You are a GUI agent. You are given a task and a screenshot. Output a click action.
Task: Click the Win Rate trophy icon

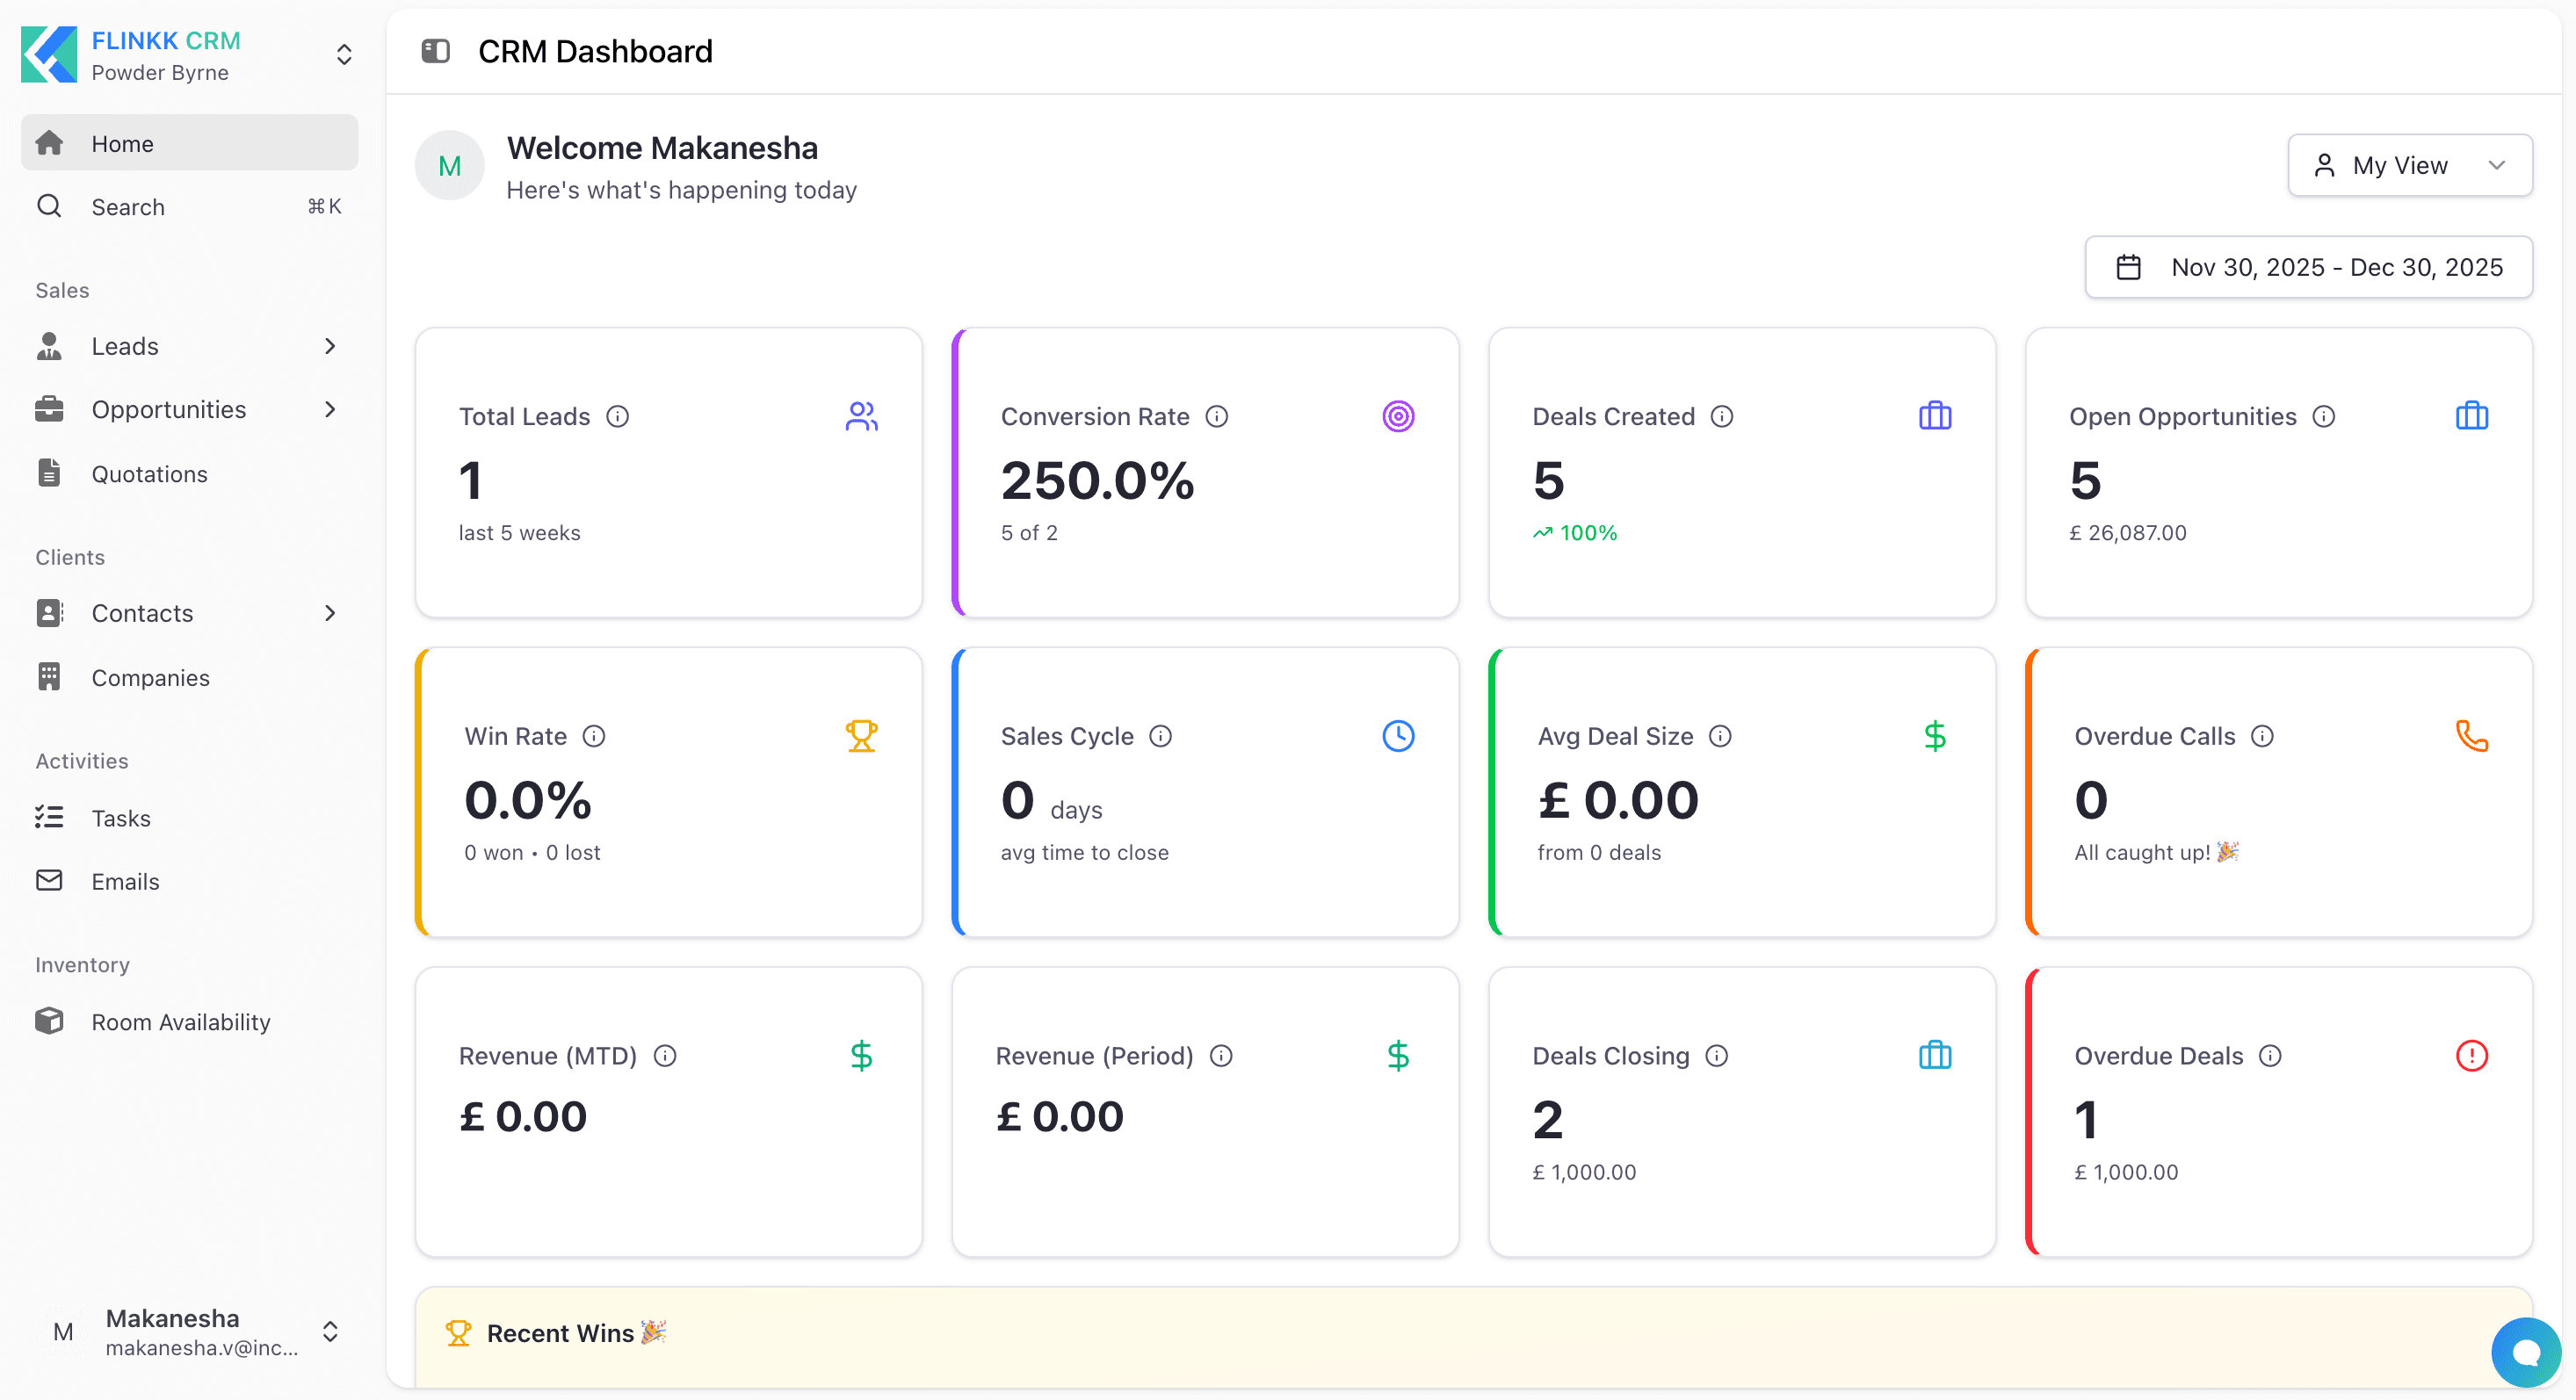pyautogui.click(x=861, y=736)
